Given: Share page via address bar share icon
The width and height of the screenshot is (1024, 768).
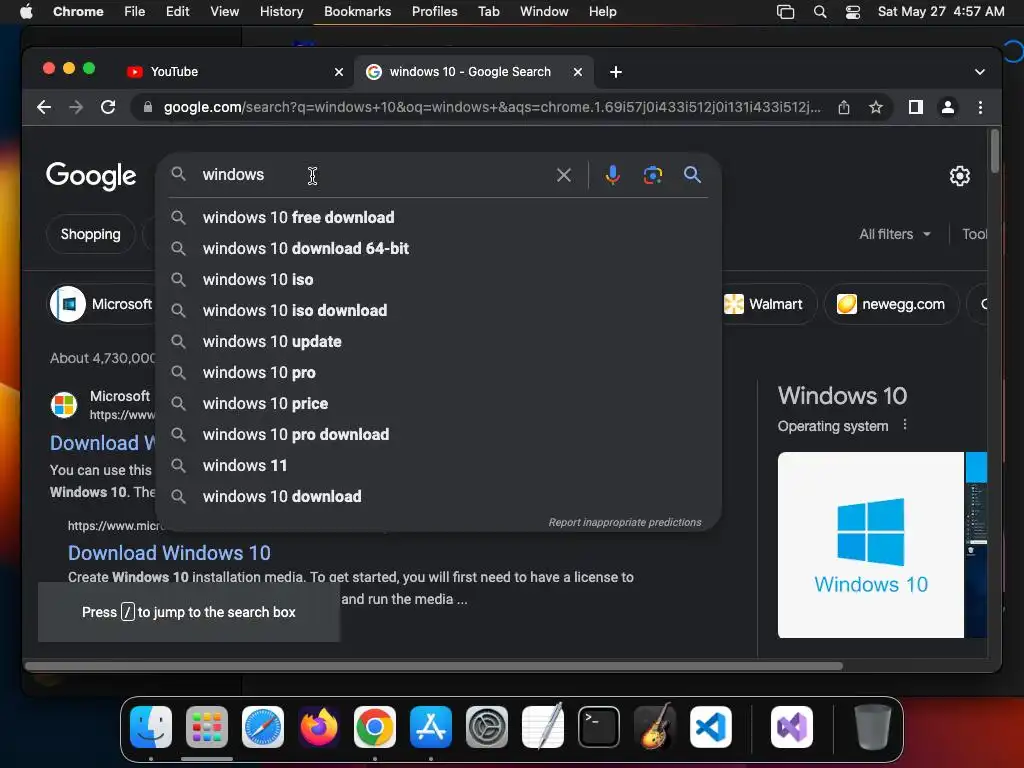Looking at the screenshot, I should tap(844, 107).
